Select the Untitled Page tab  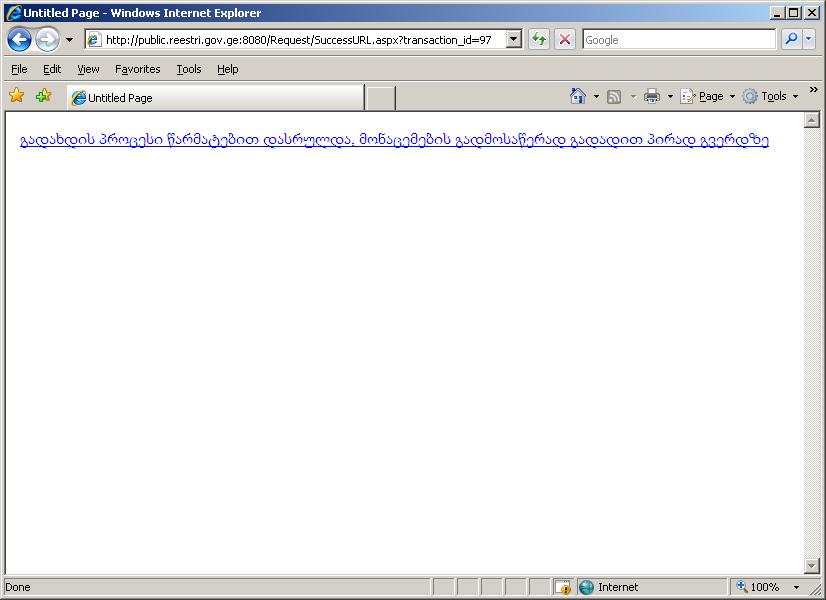tap(214, 98)
